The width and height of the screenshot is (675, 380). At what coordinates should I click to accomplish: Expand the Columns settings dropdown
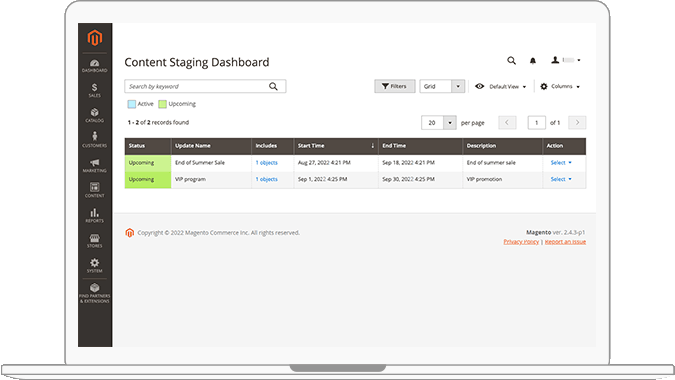(560, 87)
